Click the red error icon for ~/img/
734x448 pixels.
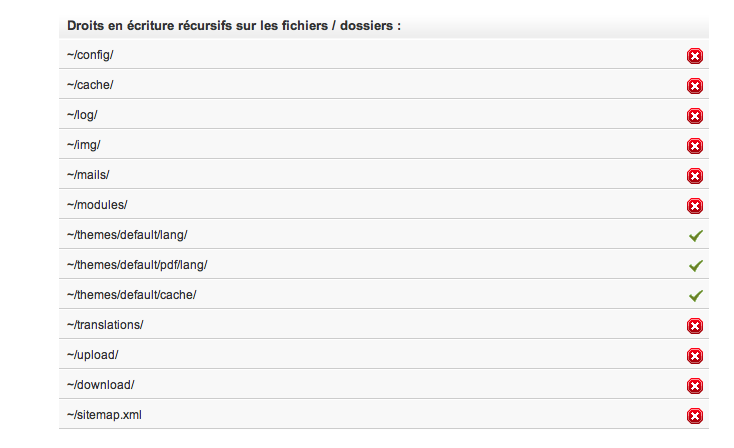695,146
